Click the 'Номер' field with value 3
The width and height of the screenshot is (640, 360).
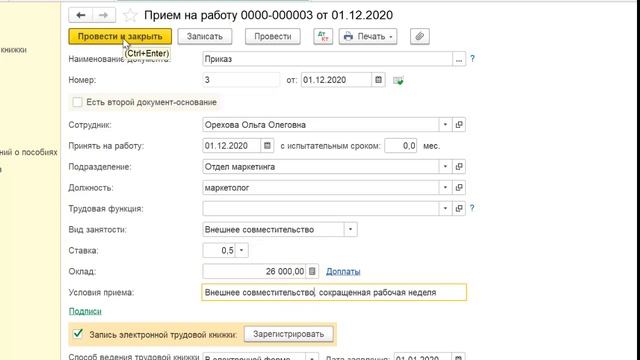(x=241, y=80)
